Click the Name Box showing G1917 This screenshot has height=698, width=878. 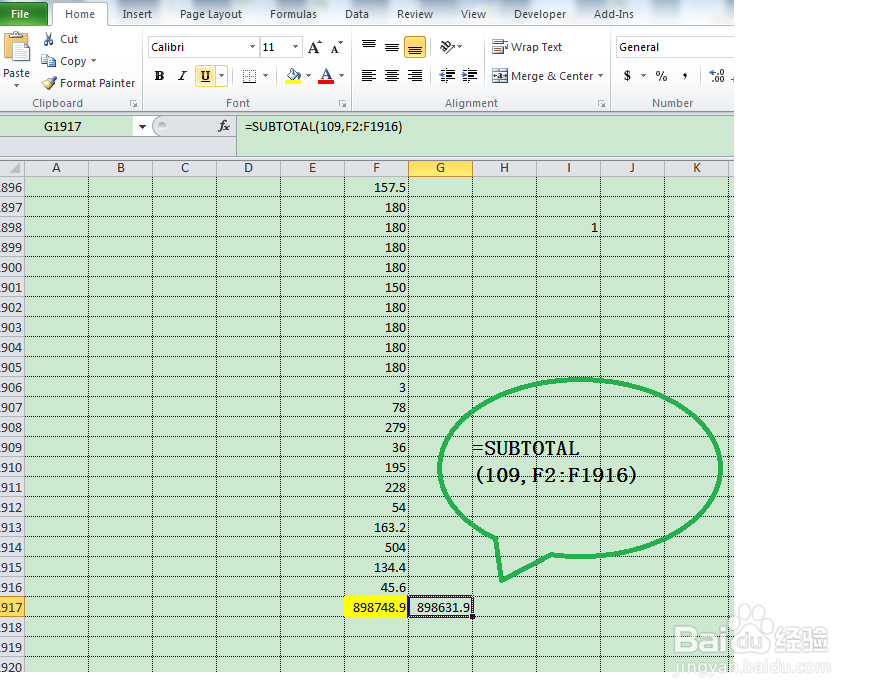(x=67, y=127)
